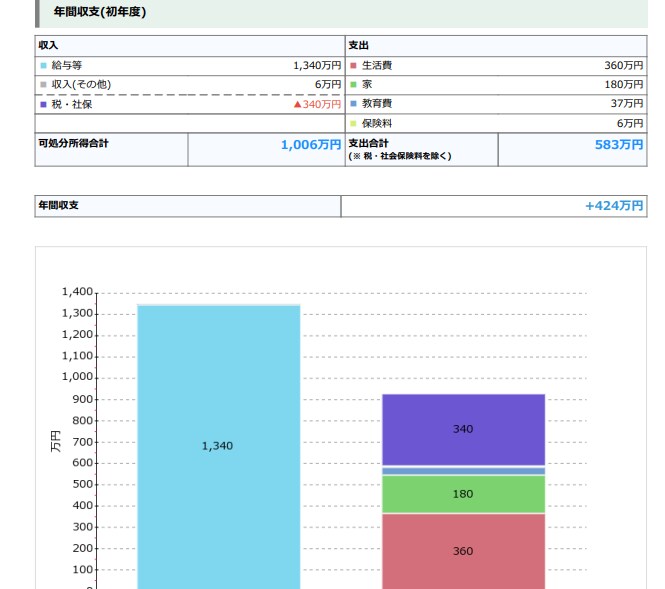The width and height of the screenshot is (665, 589).
Task: Click the 可処分所得合計 label
Action: tap(73, 143)
